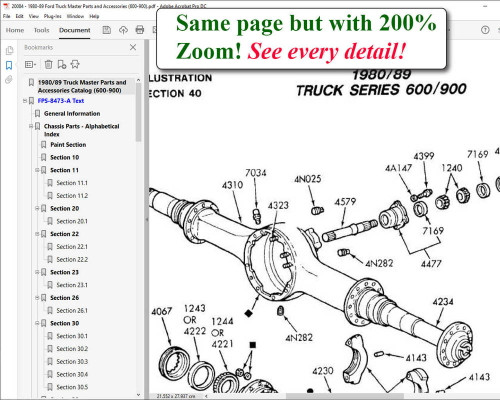This screenshot has width=500, height=400.
Task: Open 1980/89 Truck Master Parts bookmark
Action: coord(82,86)
